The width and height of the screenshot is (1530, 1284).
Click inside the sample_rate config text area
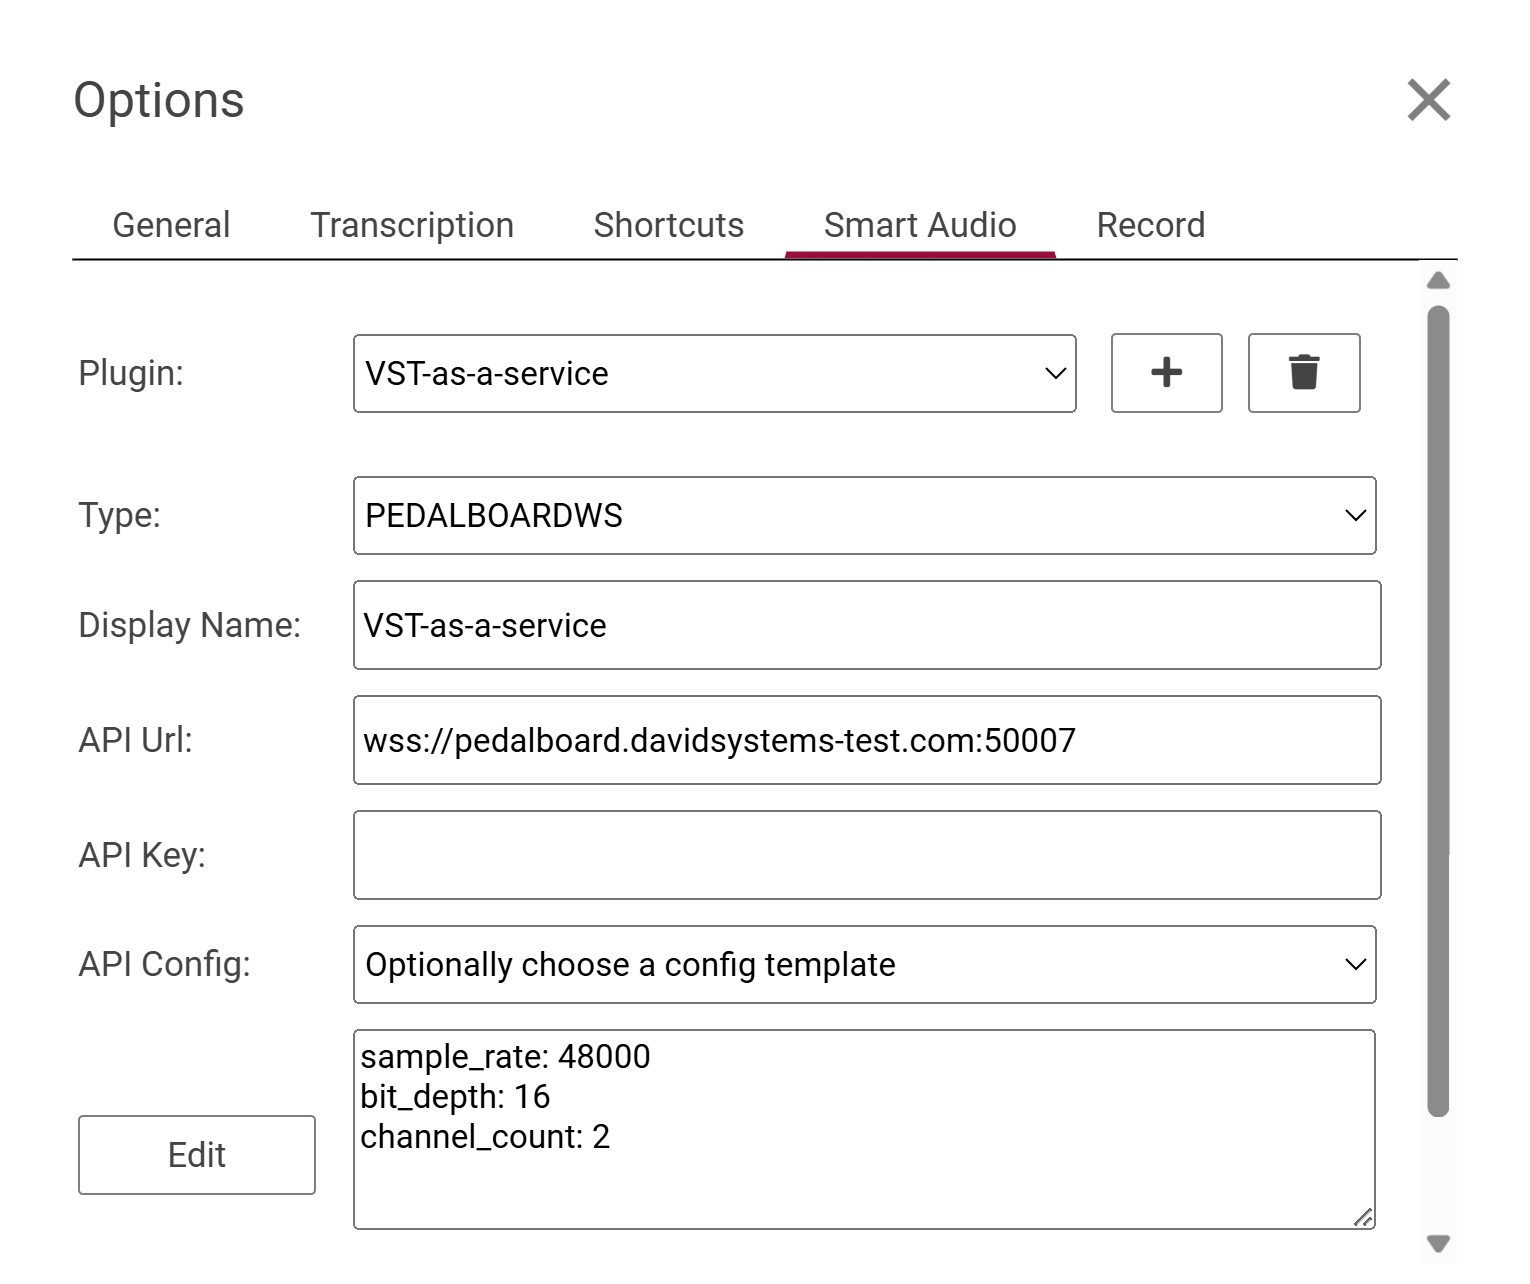click(864, 1130)
